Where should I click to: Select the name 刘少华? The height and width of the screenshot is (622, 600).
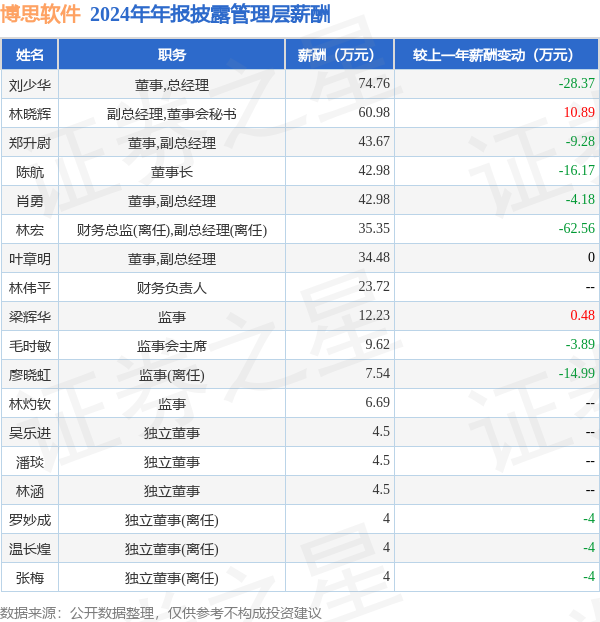coord(30,85)
